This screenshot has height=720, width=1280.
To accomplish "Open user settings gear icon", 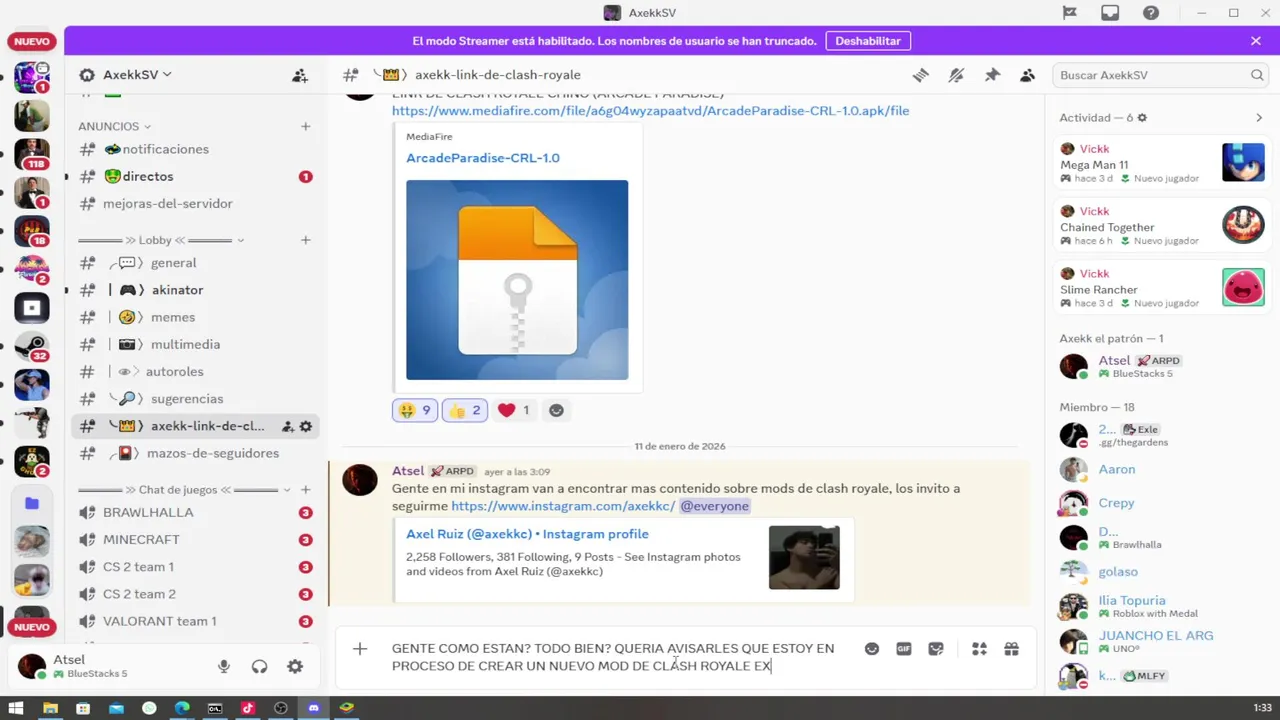I will (295, 667).
